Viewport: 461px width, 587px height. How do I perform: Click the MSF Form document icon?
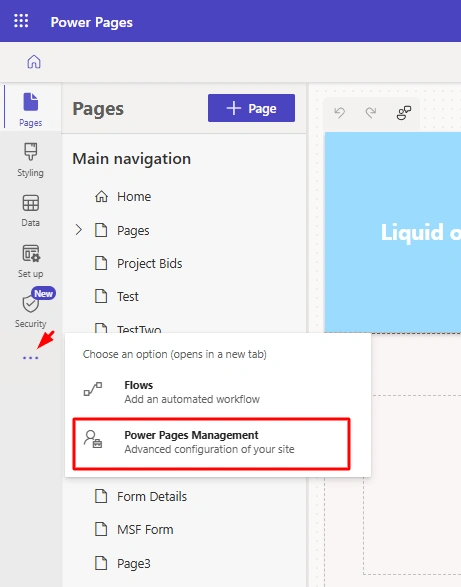point(101,529)
